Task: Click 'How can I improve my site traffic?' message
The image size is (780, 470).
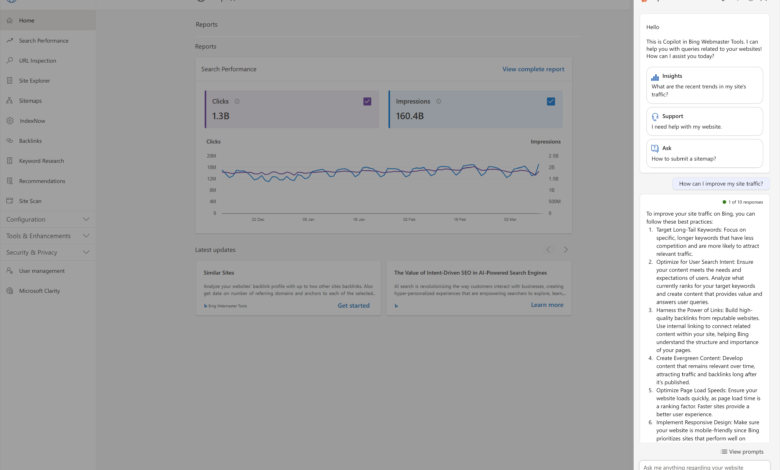Action: pyautogui.click(x=721, y=184)
